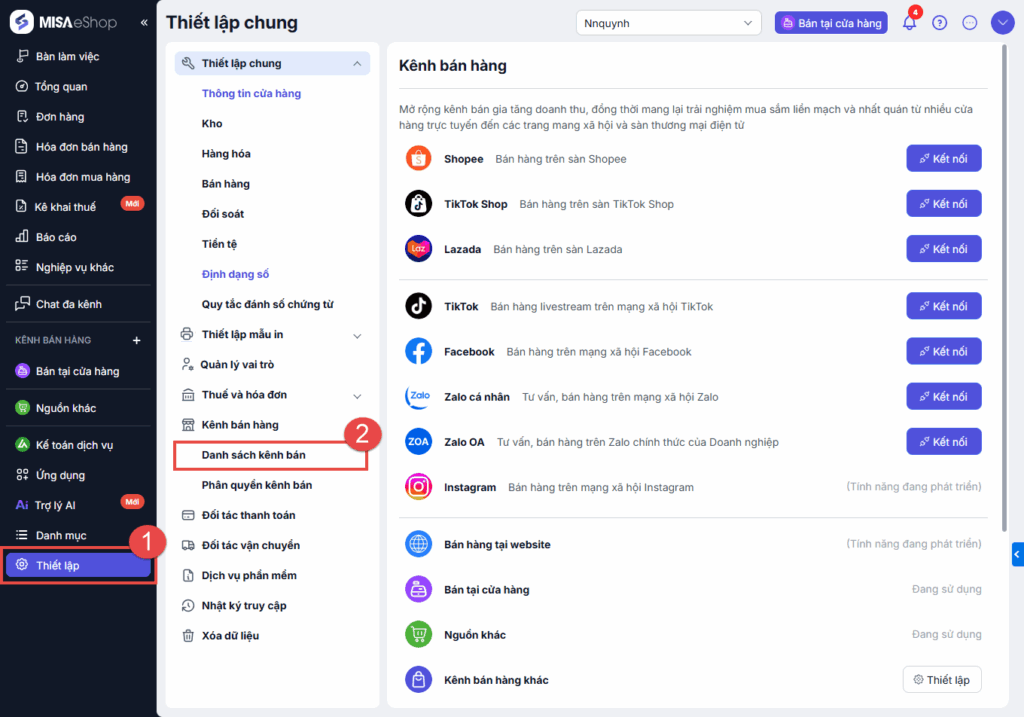Open the account avatar dropdown menu
Viewport: 1024px width, 717px height.
pos(1003,23)
